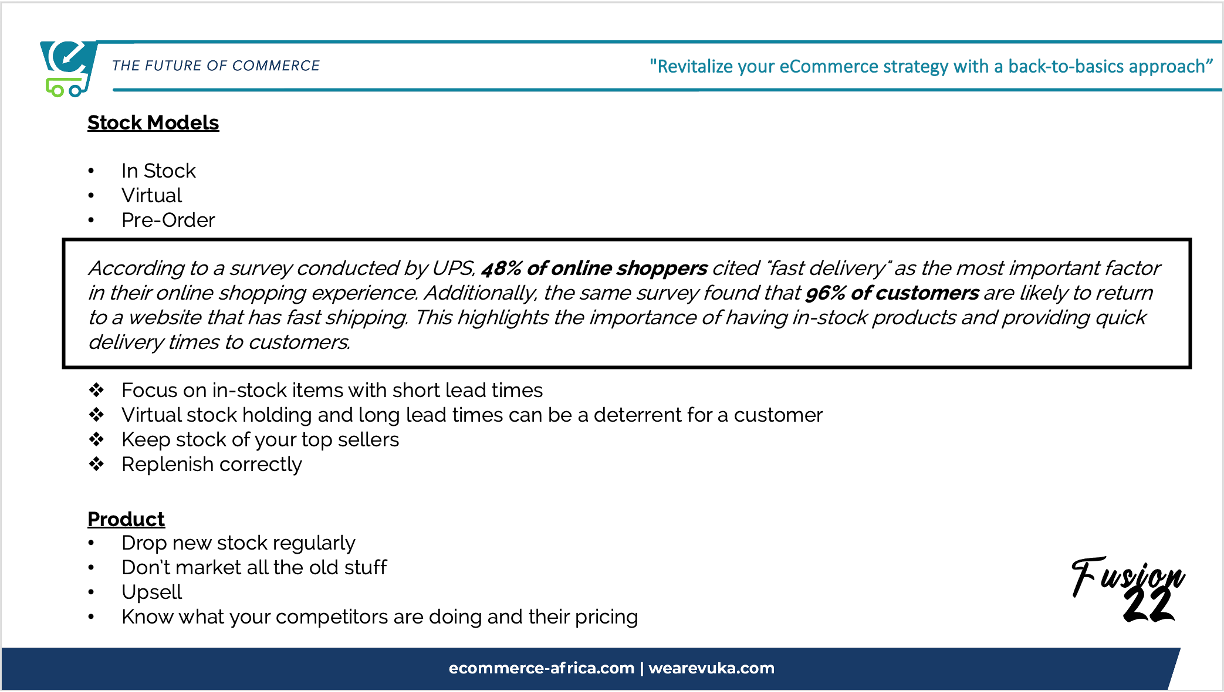The width and height of the screenshot is (1224, 692).
Task: Open the wearevuka.com footer link
Action: click(714, 668)
